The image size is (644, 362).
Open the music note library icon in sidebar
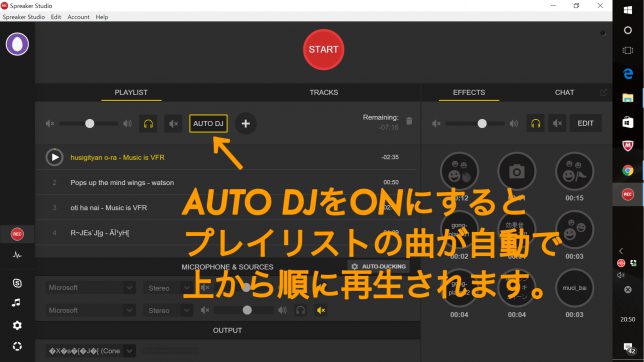pos(16,303)
